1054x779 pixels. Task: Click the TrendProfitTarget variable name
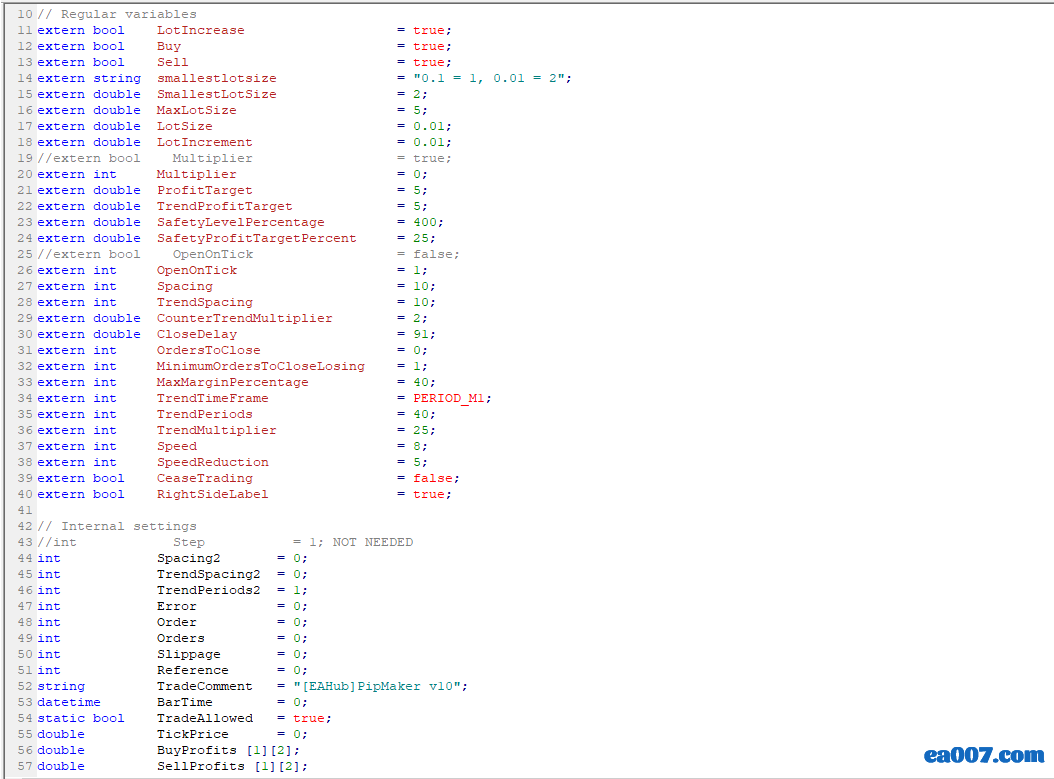click(x=224, y=206)
